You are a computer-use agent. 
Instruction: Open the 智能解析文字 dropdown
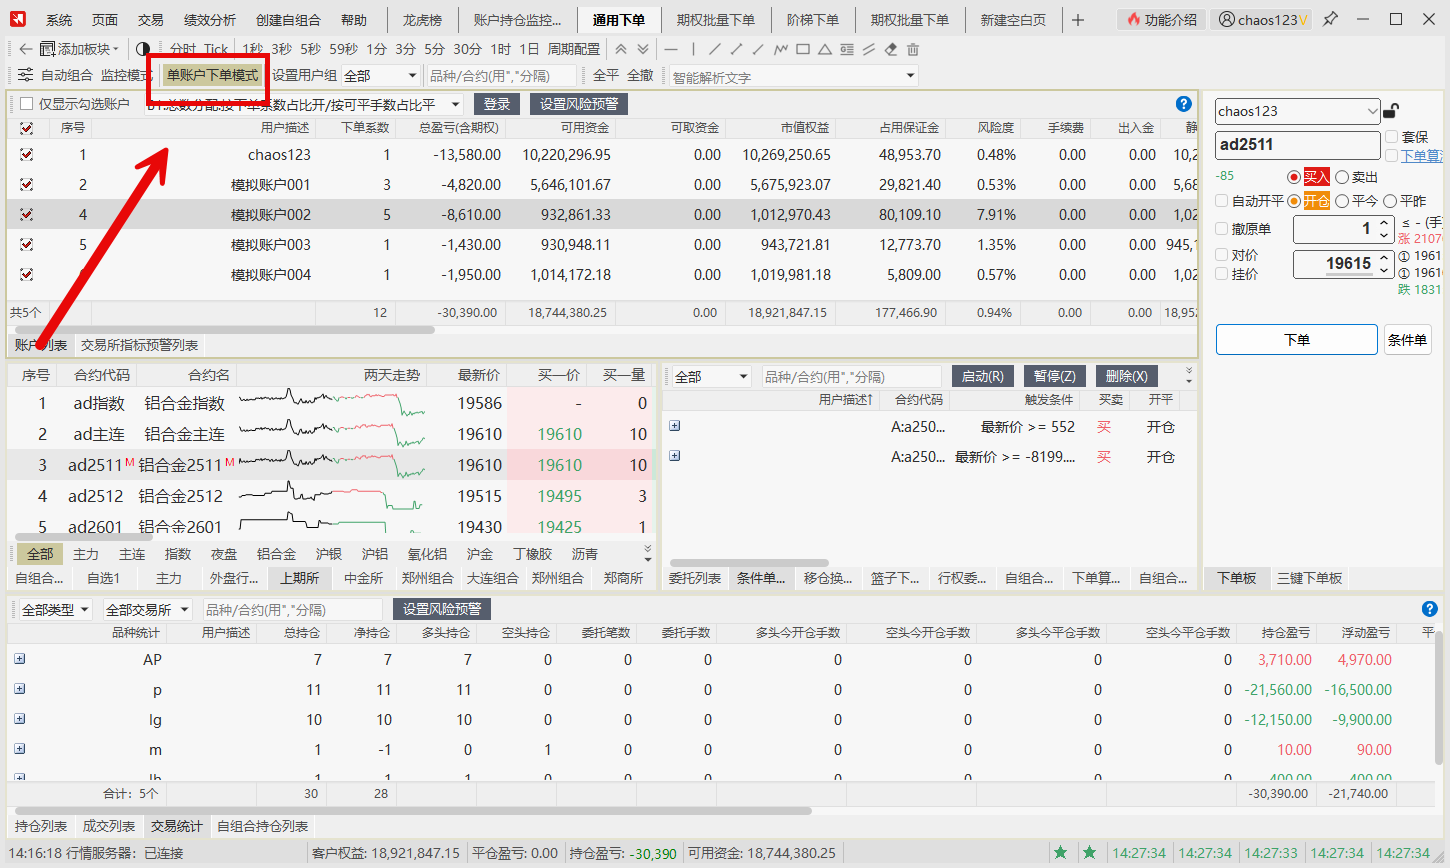[794, 76]
